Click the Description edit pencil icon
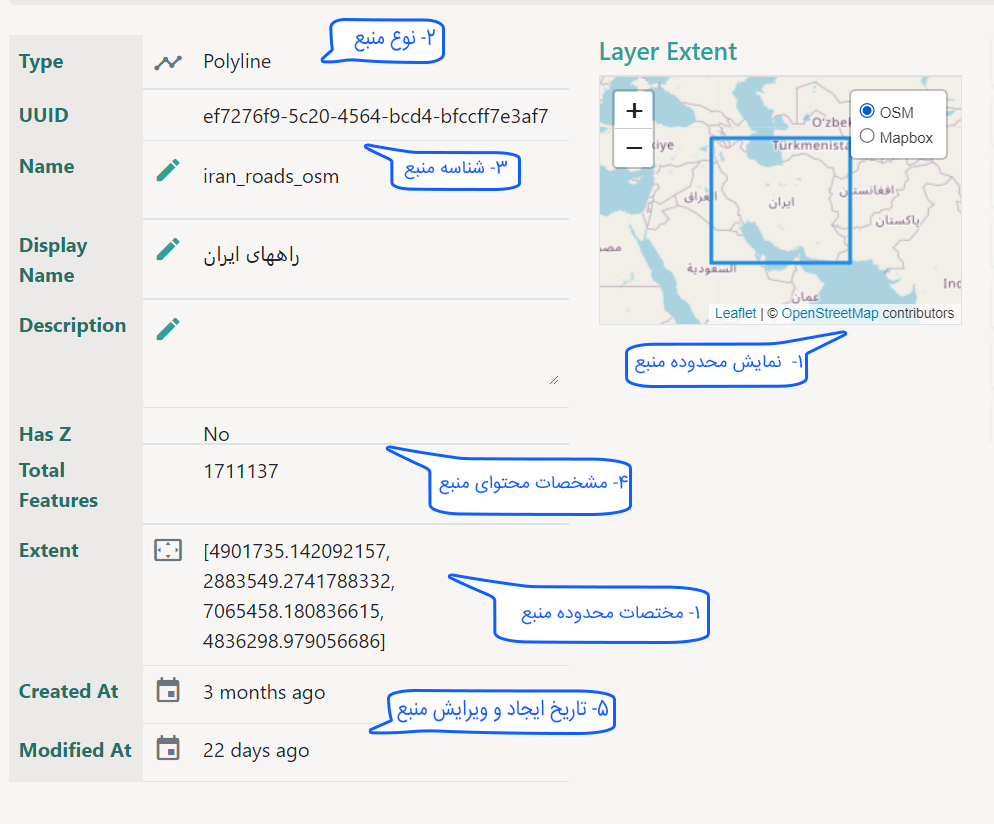The image size is (994, 824). 168,329
